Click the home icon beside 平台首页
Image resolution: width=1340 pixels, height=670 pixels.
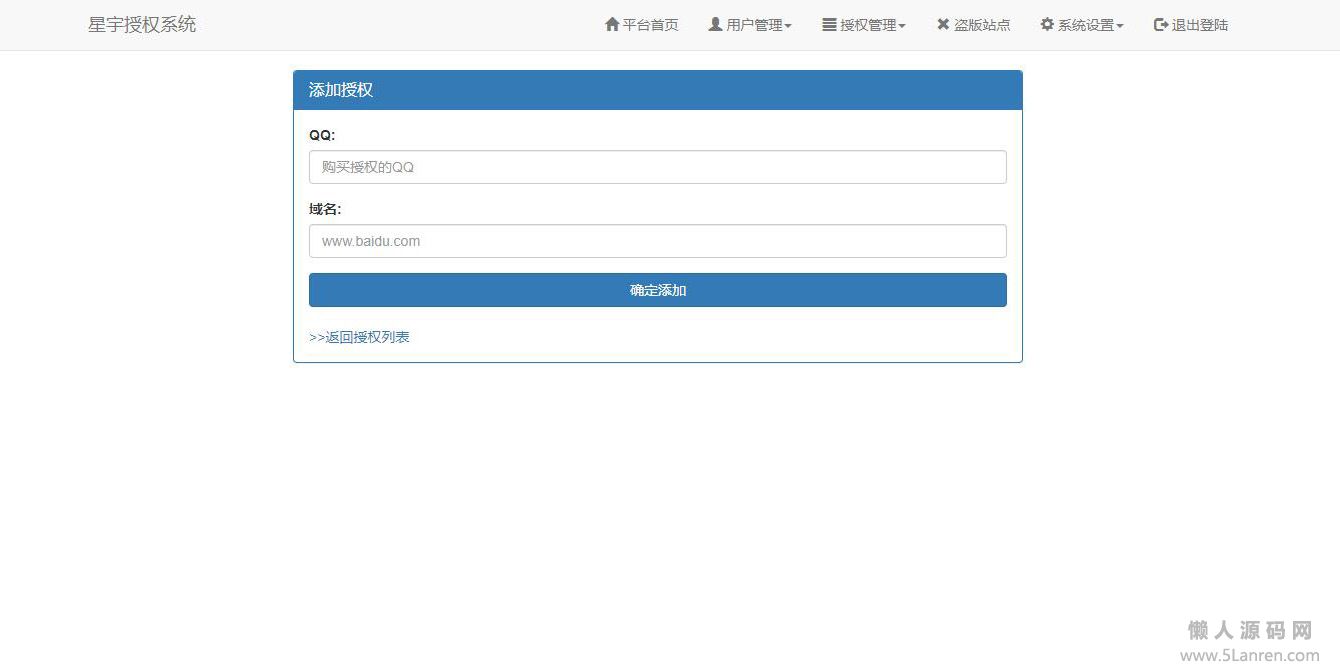click(x=612, y=25)
